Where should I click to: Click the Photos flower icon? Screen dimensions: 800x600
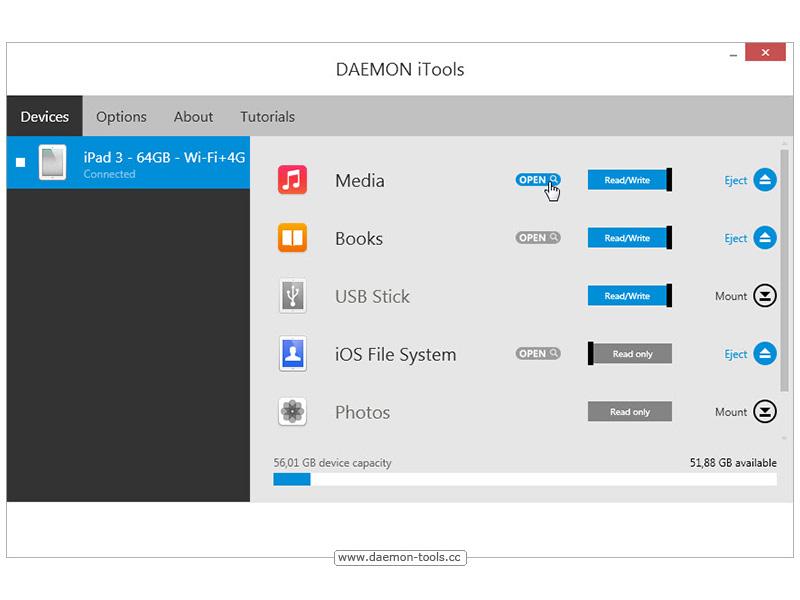pos(292,411)
